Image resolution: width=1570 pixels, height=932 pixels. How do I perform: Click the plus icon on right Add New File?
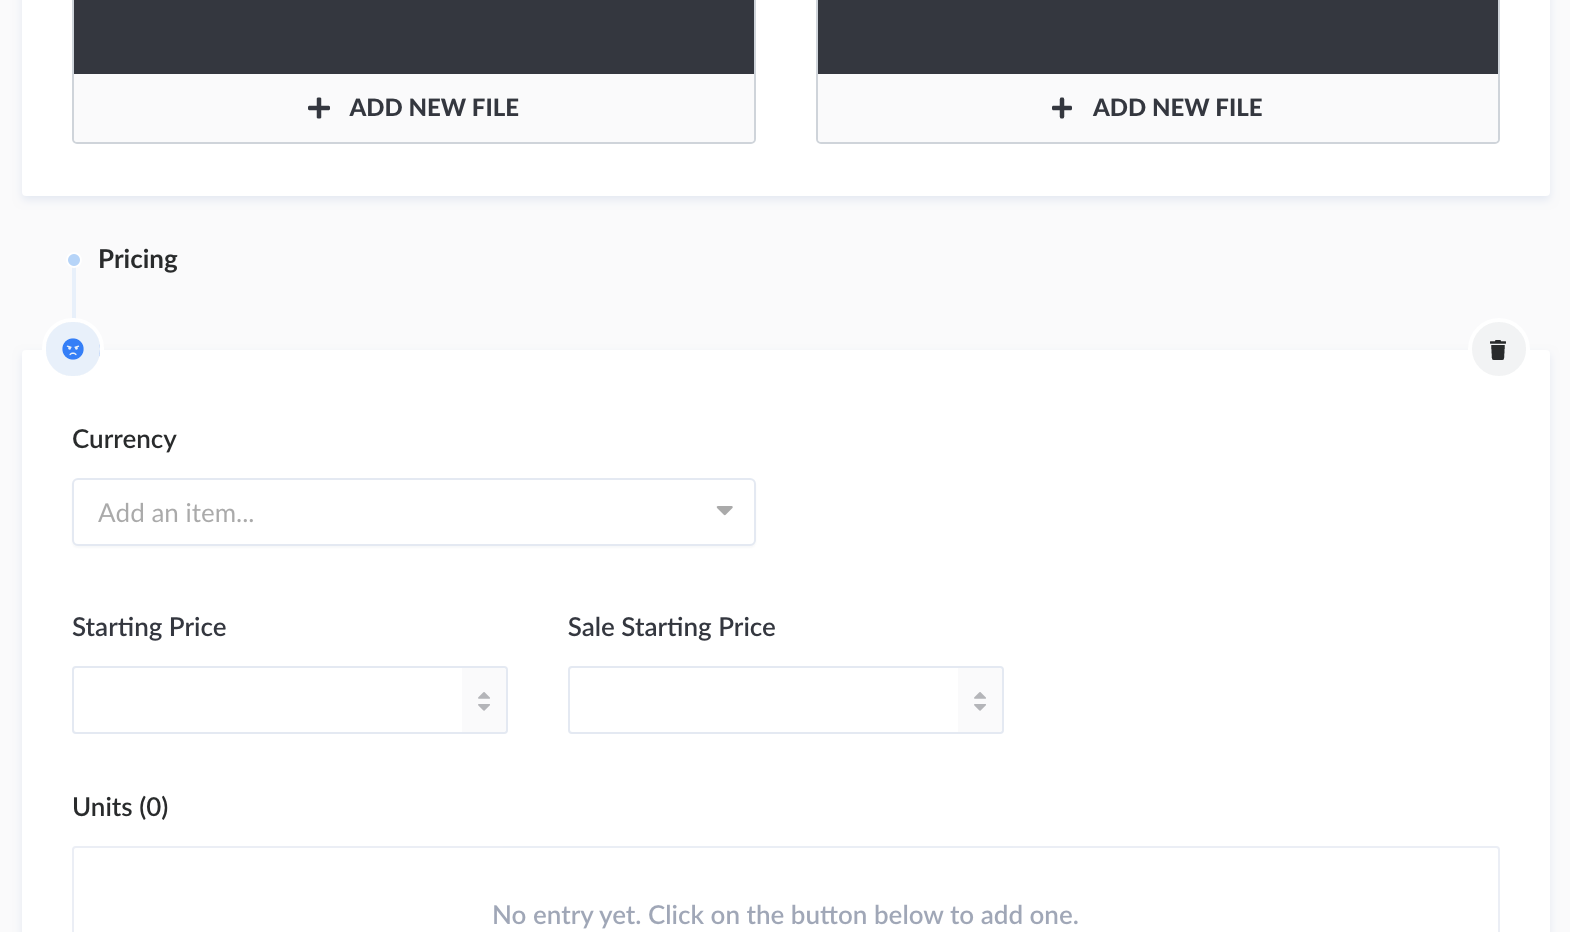[x=1061, y=107]
